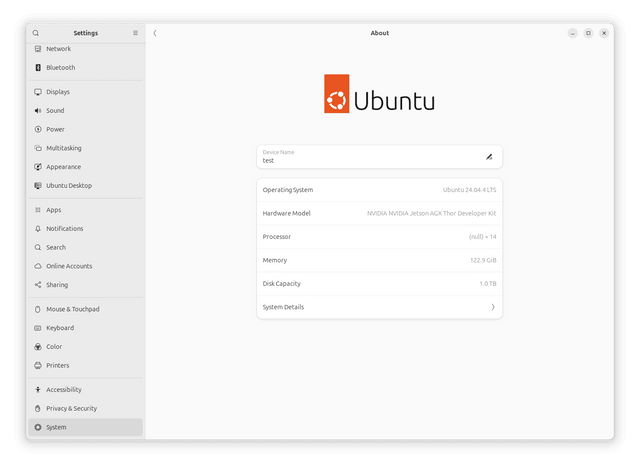The height and width of the screenshot is (468, 640).
Task: Click the About window title
Action: [380, 33]
